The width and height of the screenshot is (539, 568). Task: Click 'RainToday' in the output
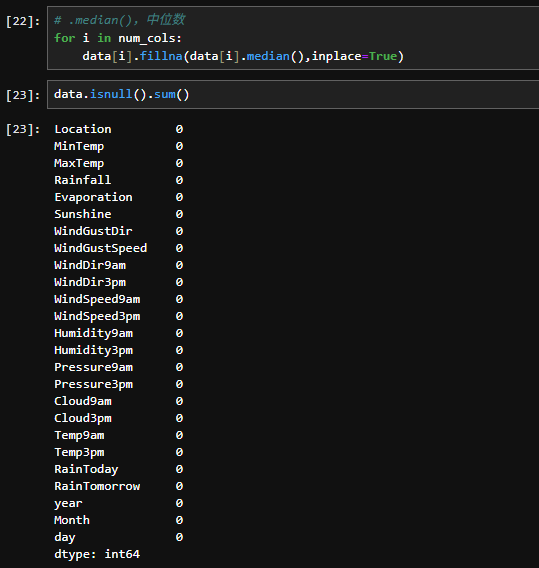point(86,470)
